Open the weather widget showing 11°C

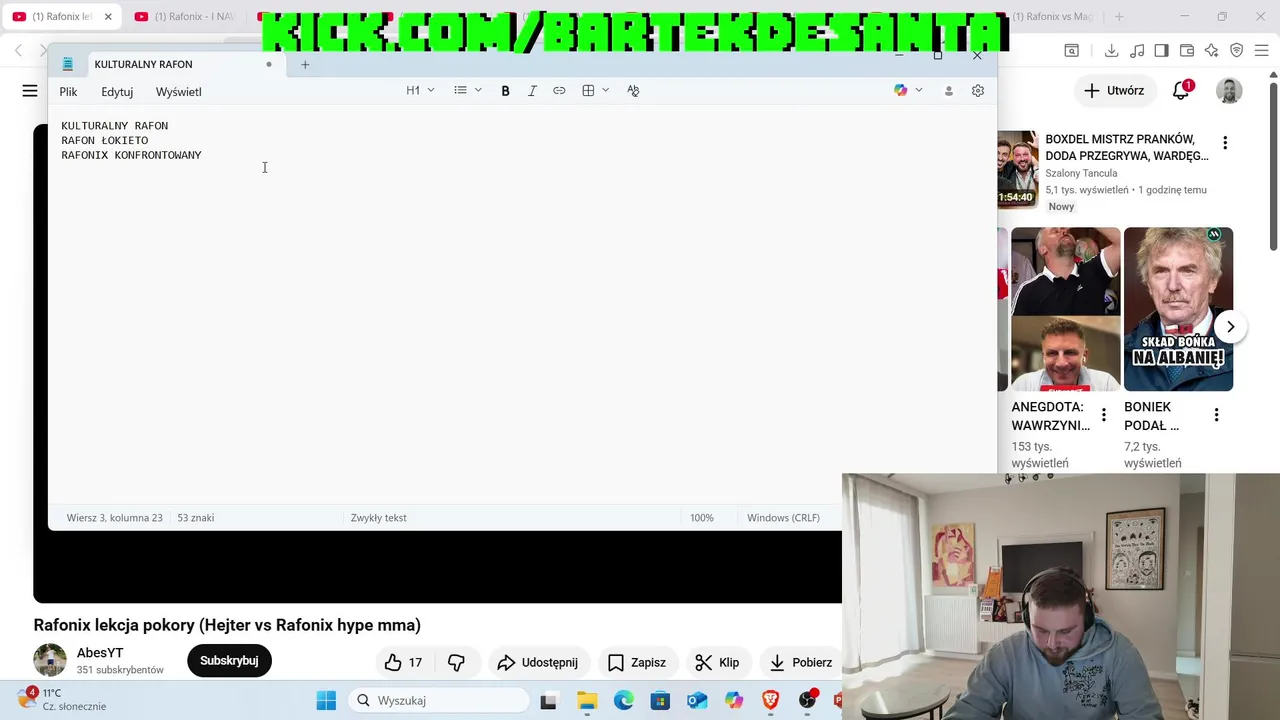click(x=62, y=700)
